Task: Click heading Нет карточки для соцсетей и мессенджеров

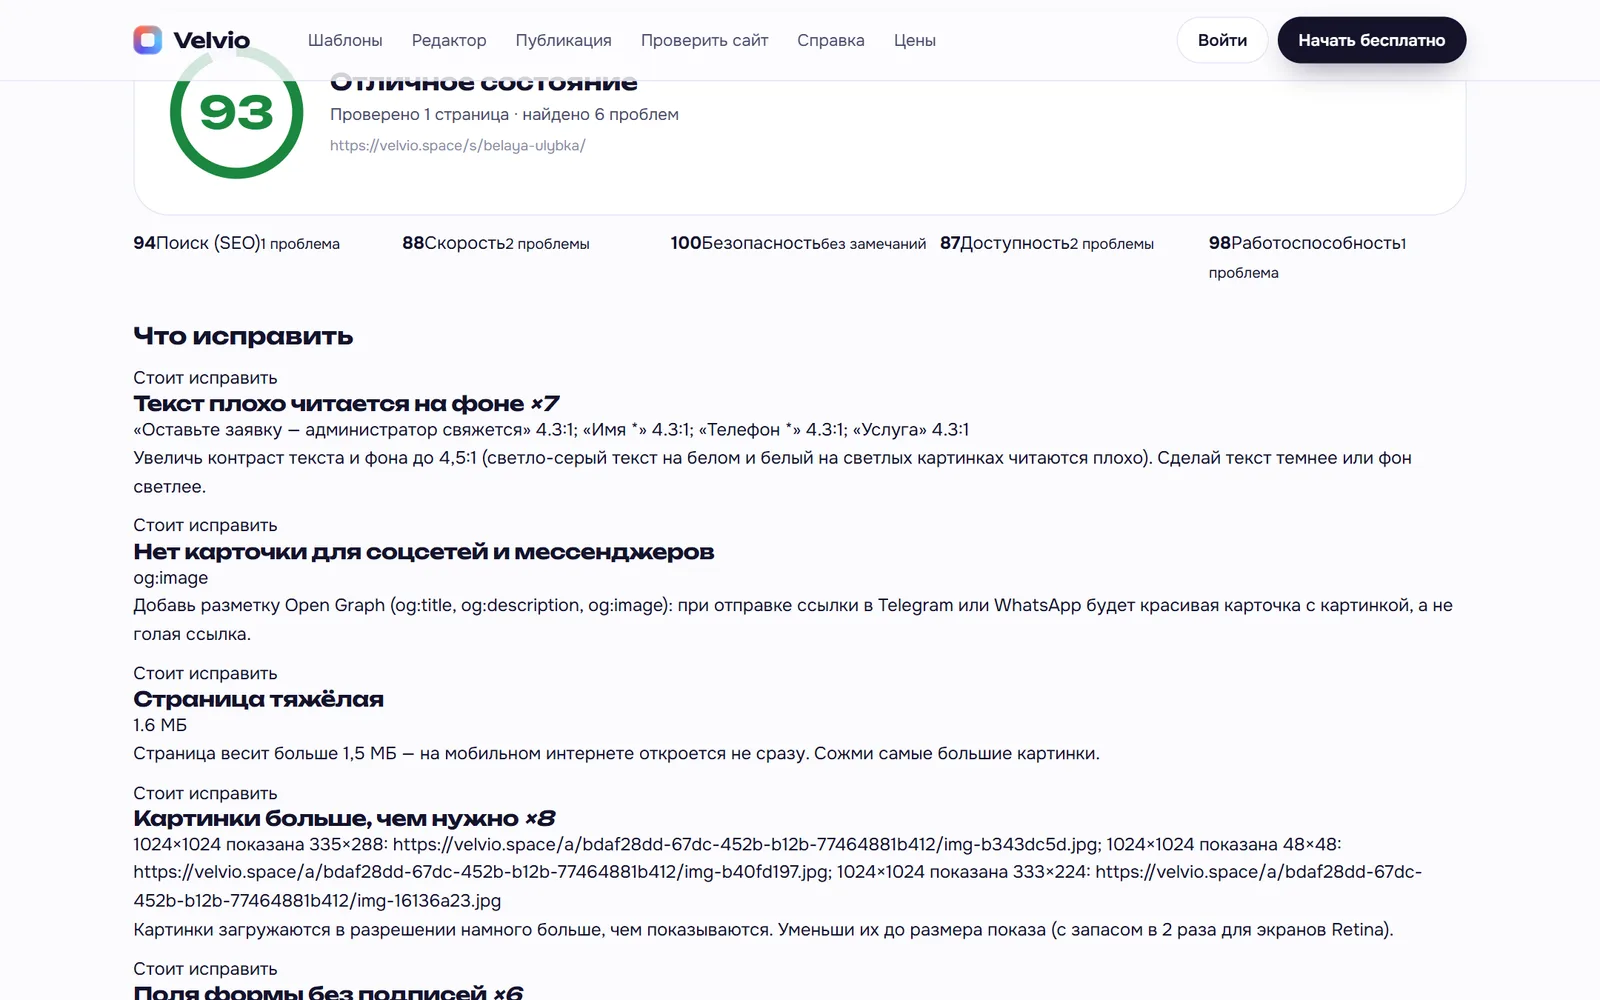Action: coord(424,552)
